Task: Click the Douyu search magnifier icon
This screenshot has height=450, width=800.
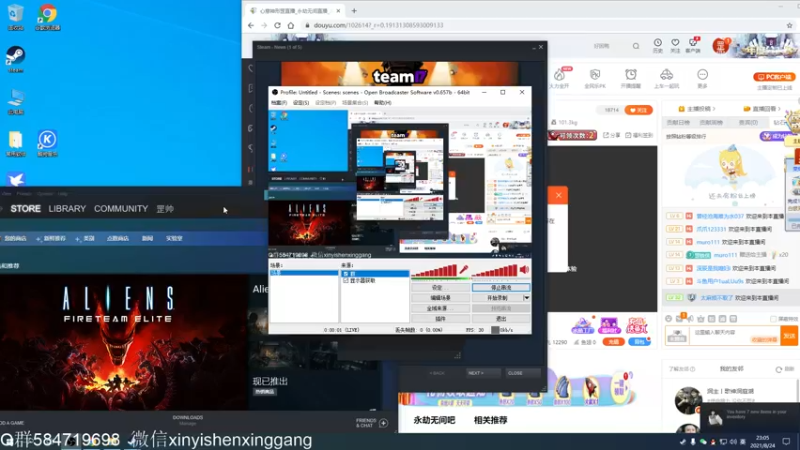Action: (636, 46)
